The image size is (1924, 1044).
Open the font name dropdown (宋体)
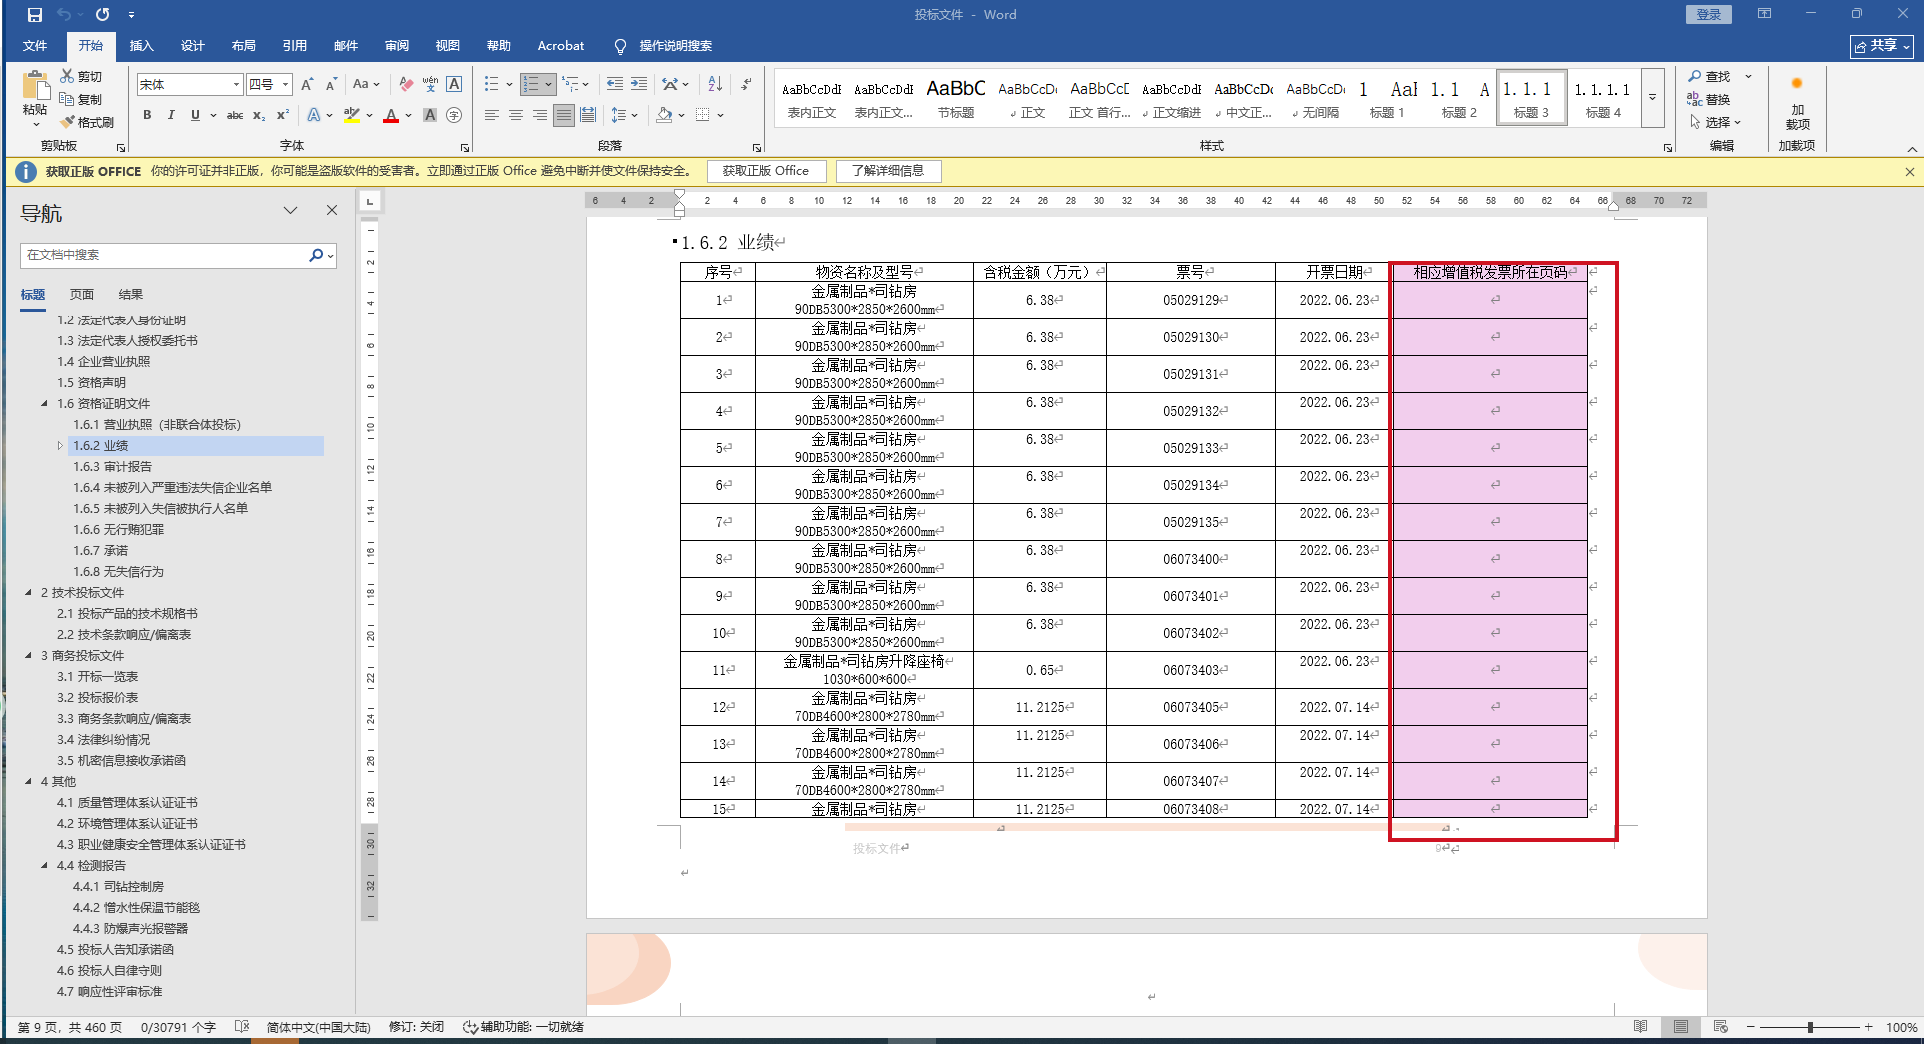[x=236, y=85]
